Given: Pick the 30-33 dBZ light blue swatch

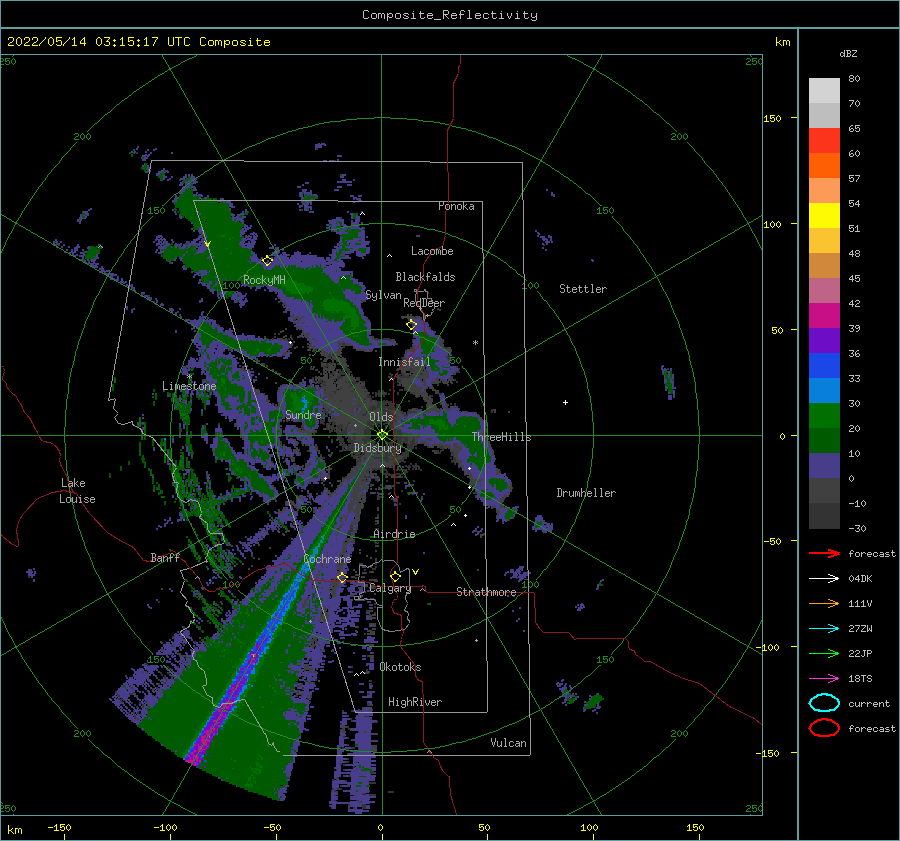Looking at the screenshot, I should click(824, 390).
